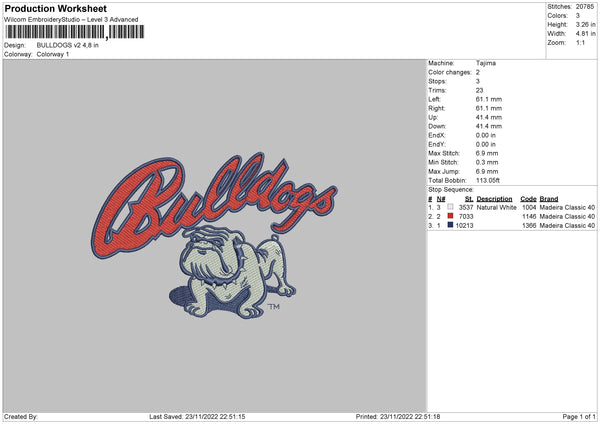Click stitch count 10213 in row 3

pyautogui.click(x=465, y=226)
